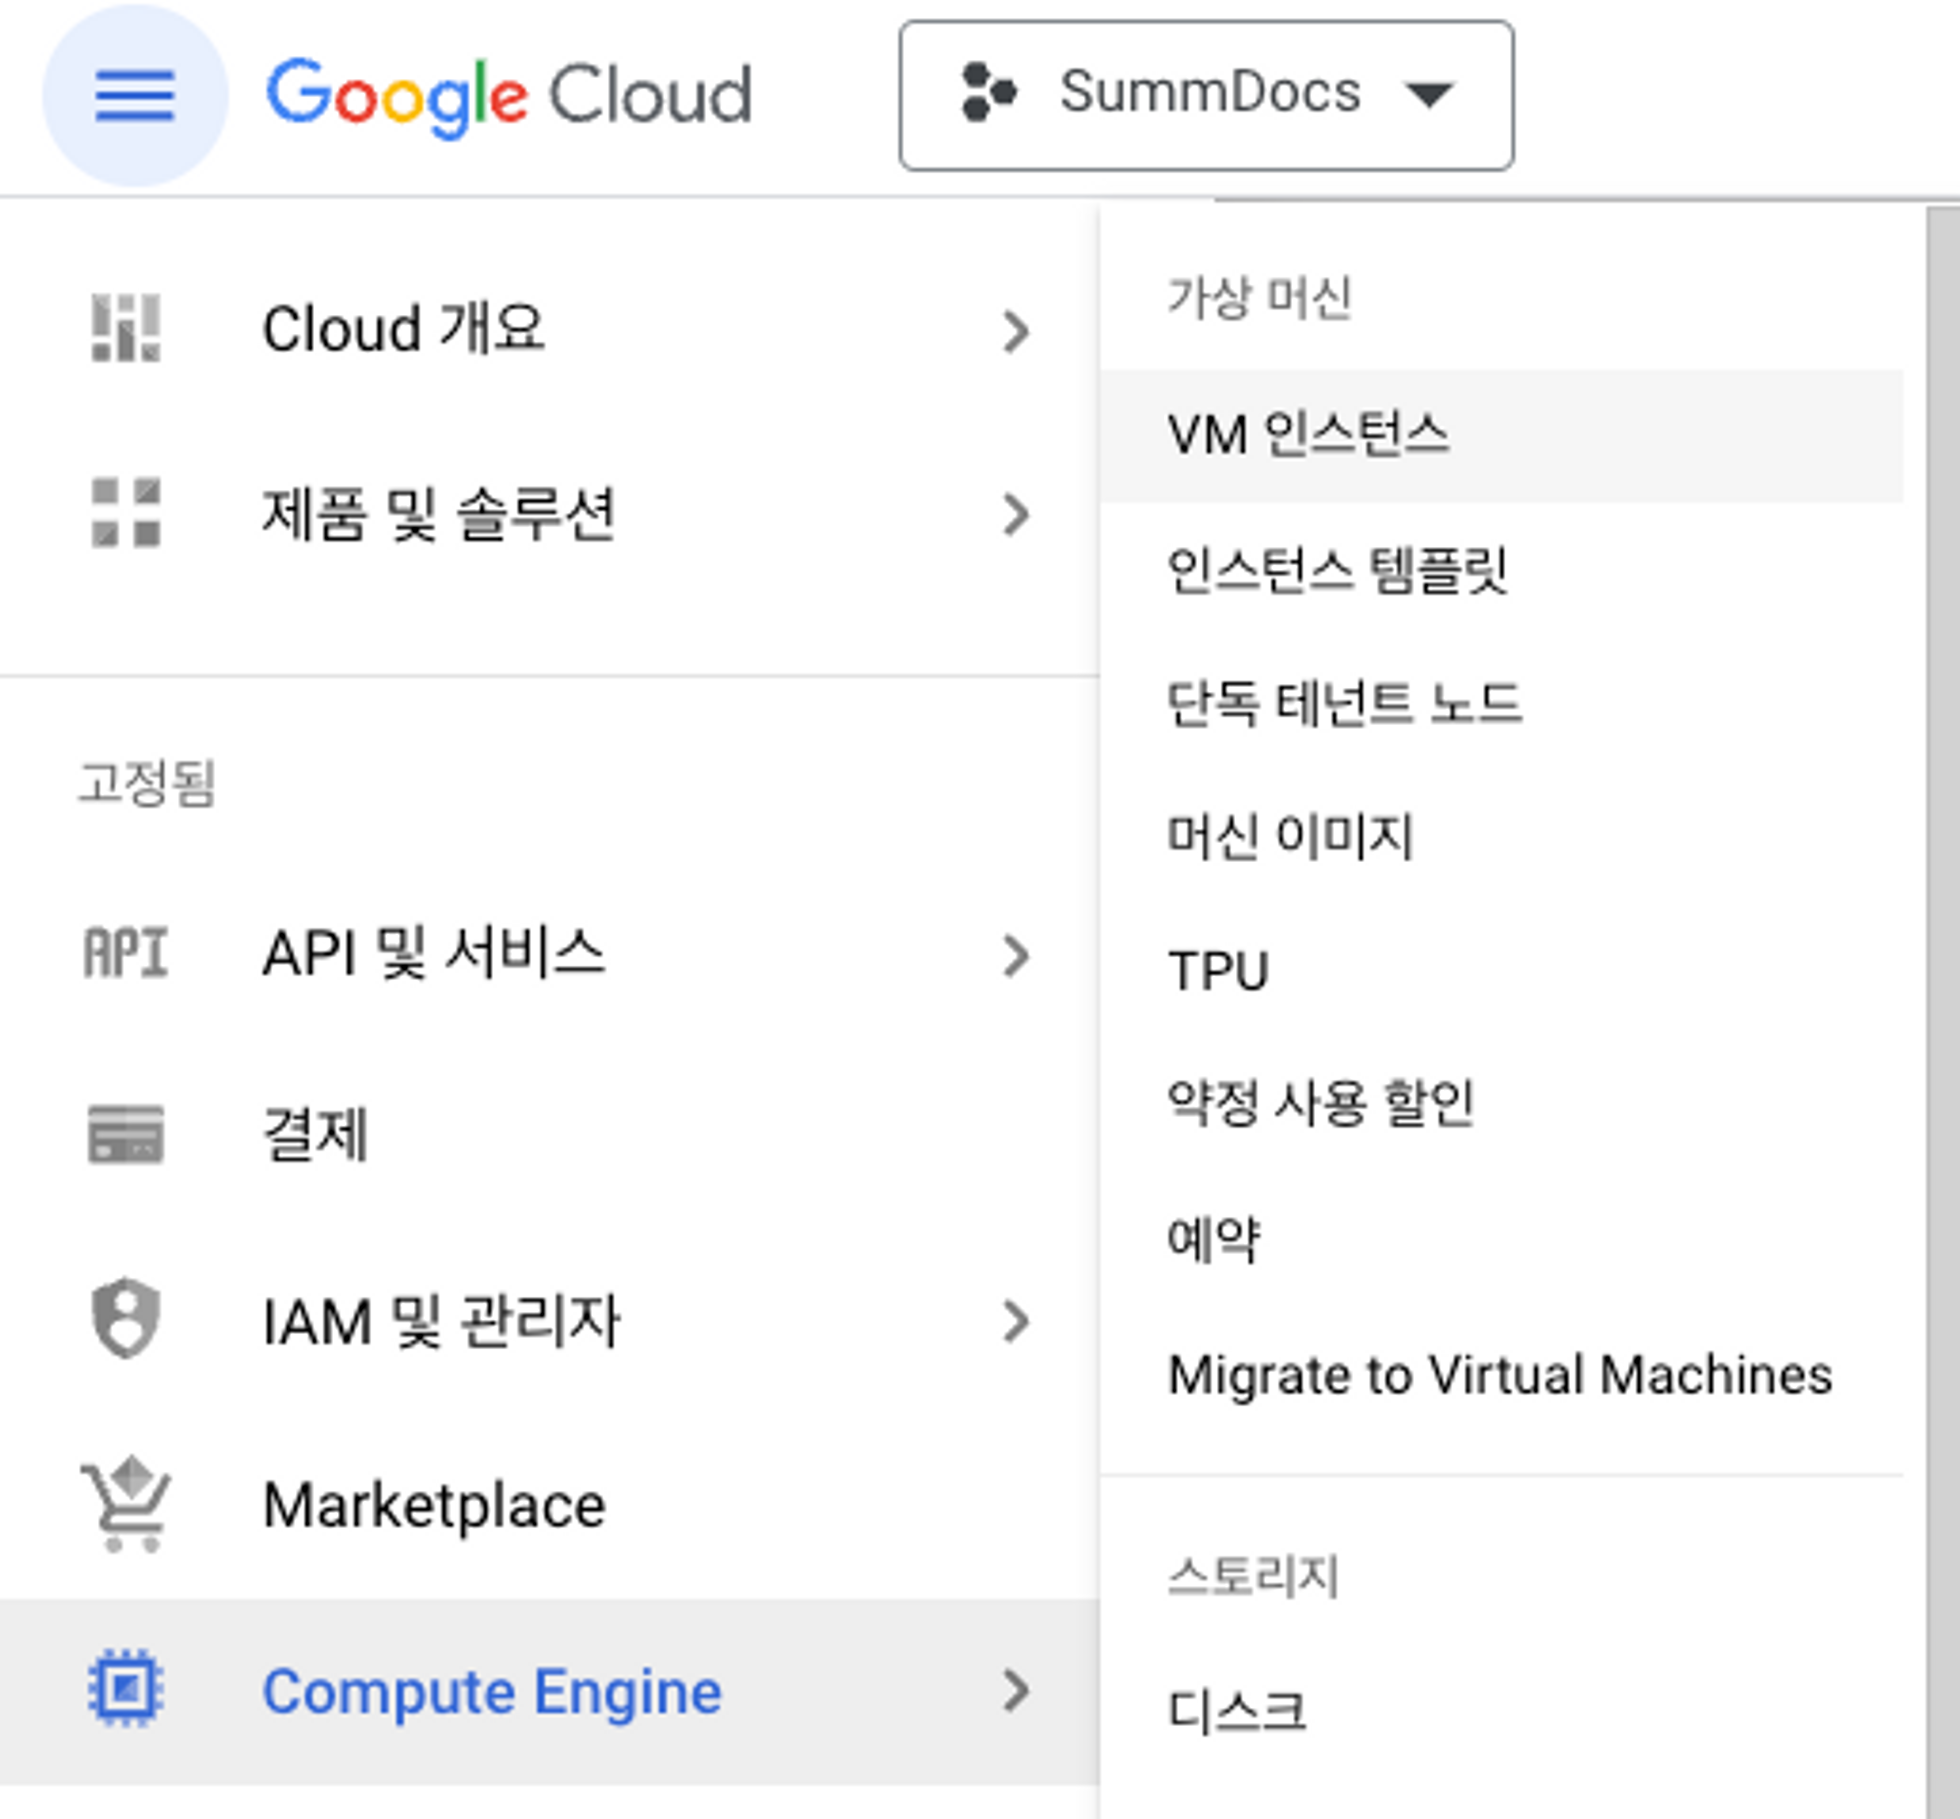The image size is (1960, 1819).
Task: Go to 디스크 under 스토리지
Action: click(1237, 1710)
